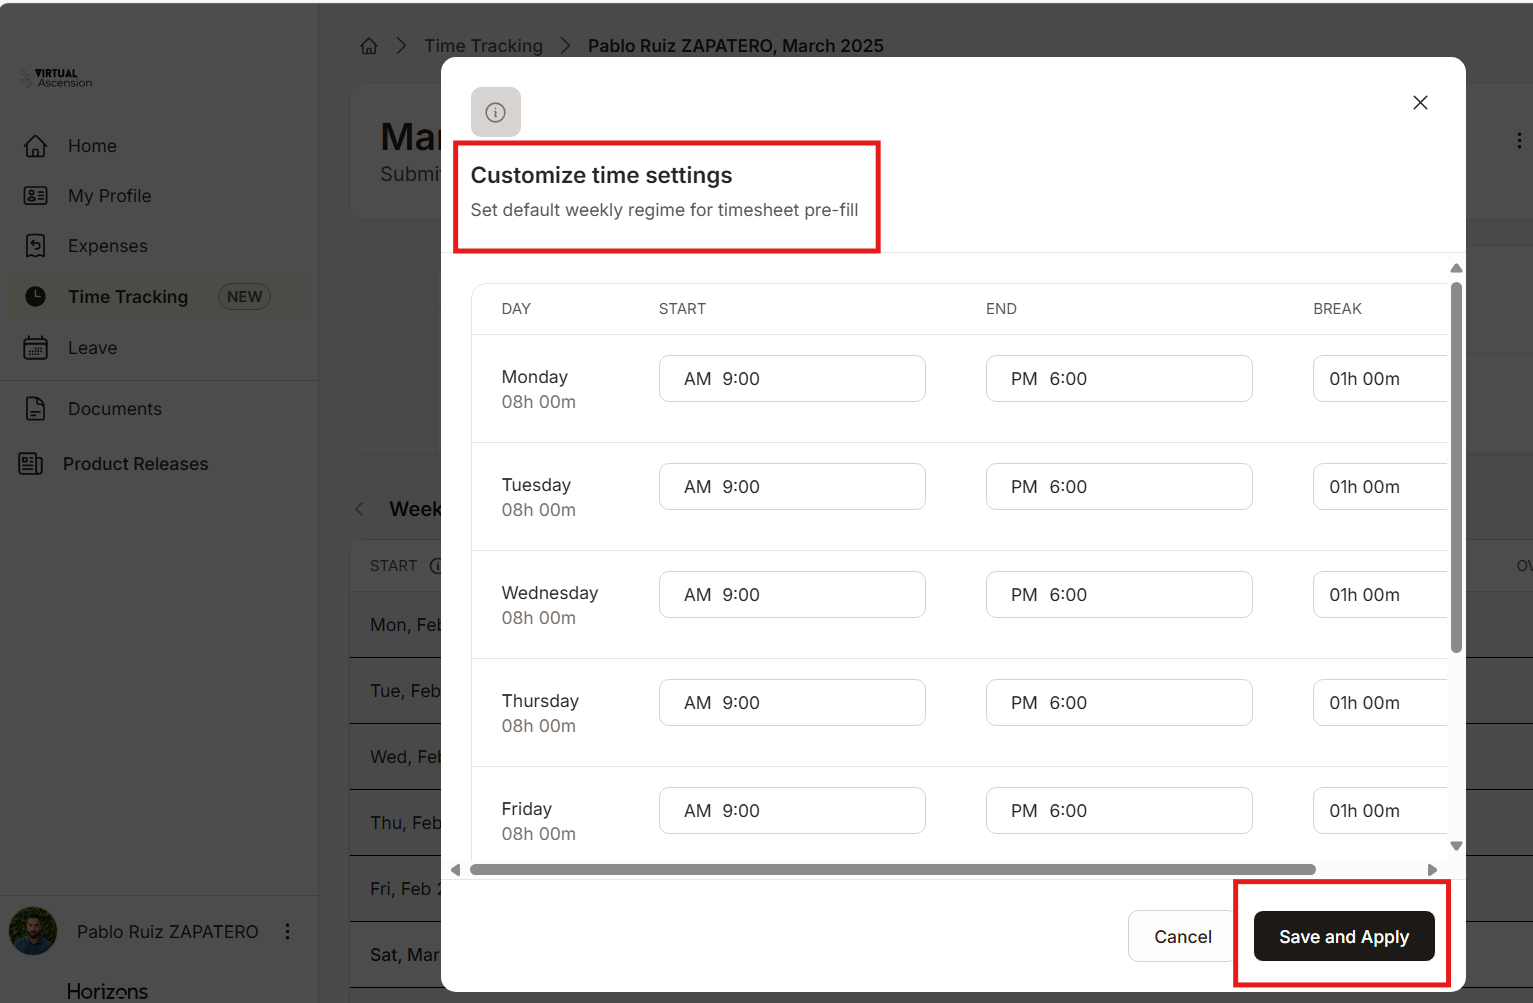The image size is (1533, 1003).
Task: Click the horizontal scroll left arrow
Action: [456, 870]
